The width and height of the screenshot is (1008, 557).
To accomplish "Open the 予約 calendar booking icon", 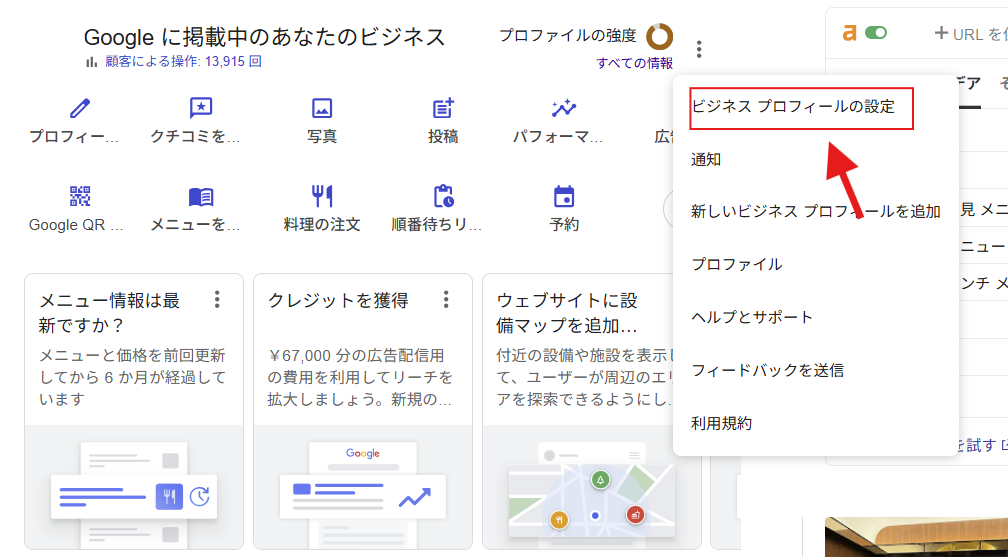I will [x=564, y=196].
